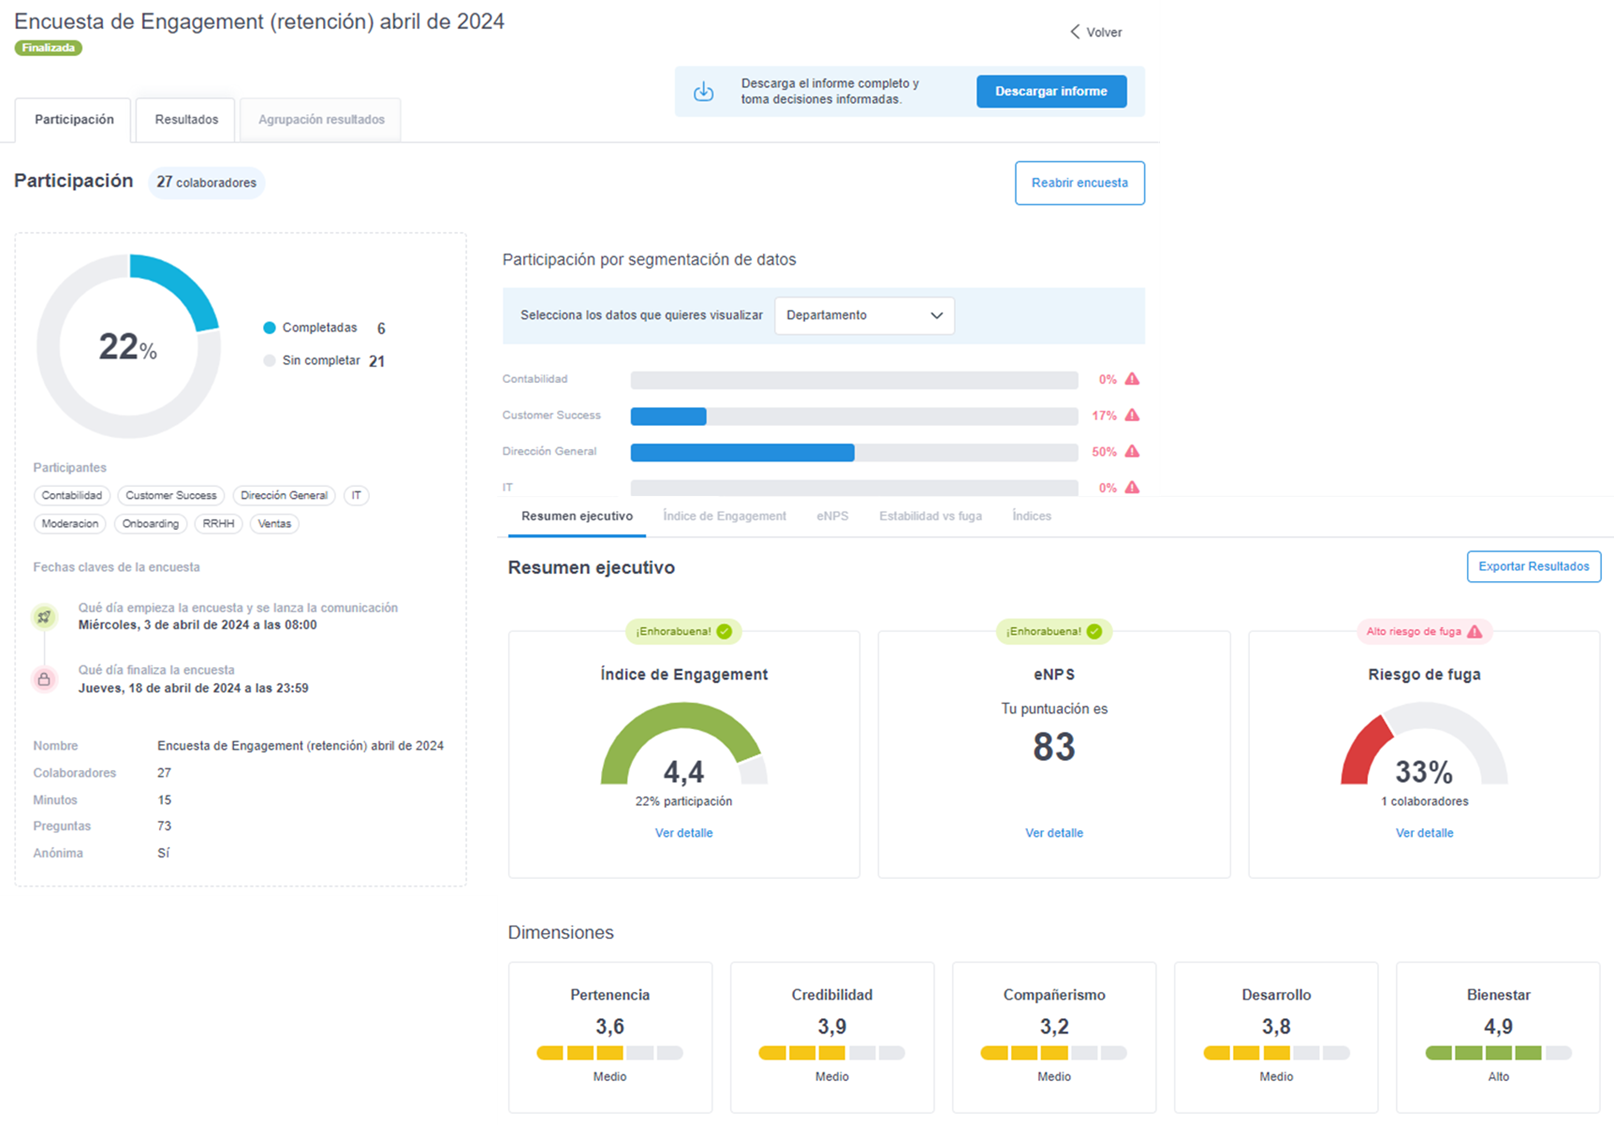Click the Dirección General participation progress bar
This screenshot has height=1125, width=1614.
(853, 452)
